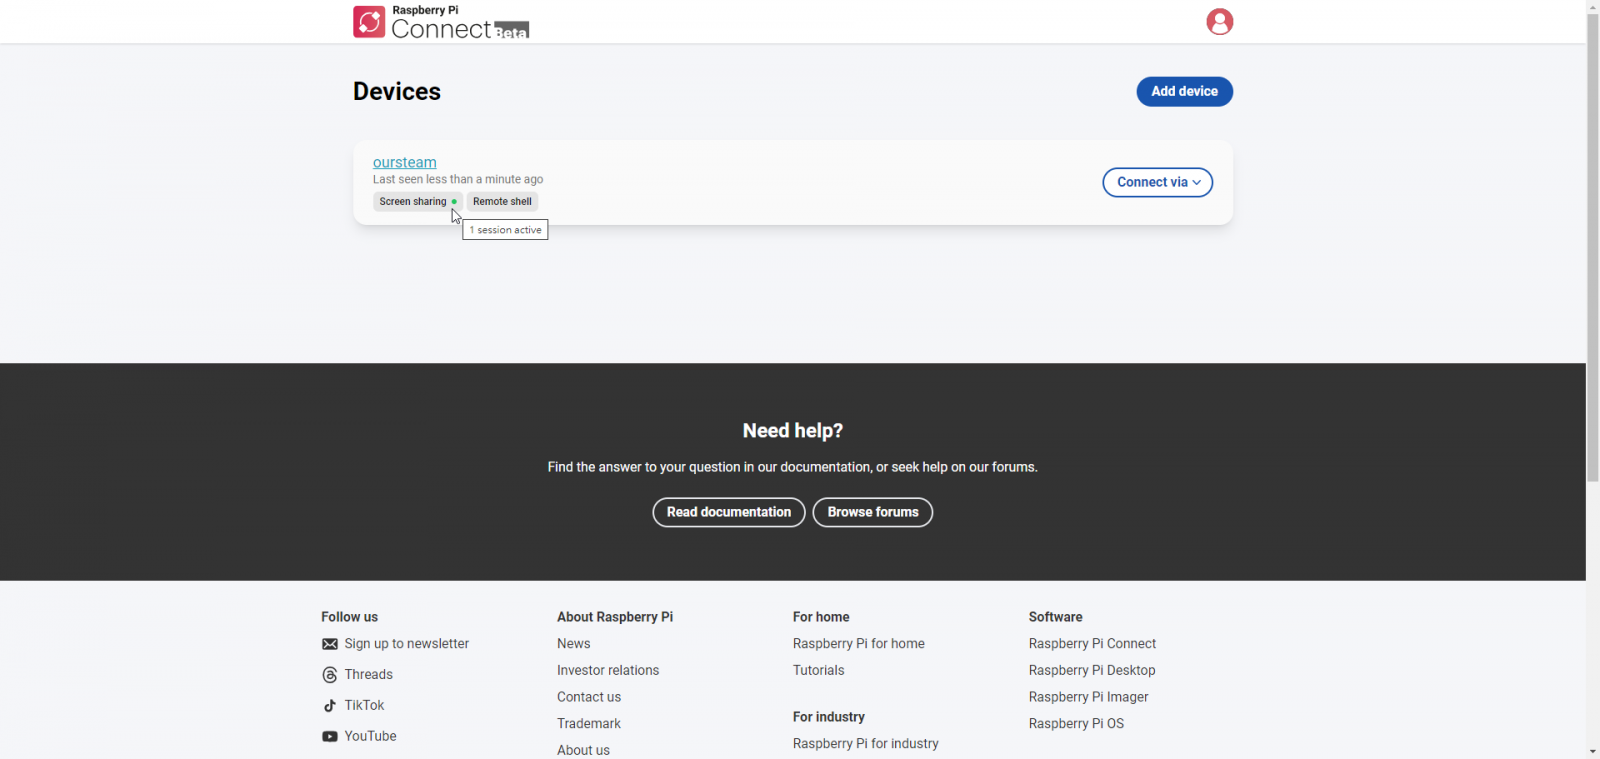Open the YouTube text link

coord(371,736)
